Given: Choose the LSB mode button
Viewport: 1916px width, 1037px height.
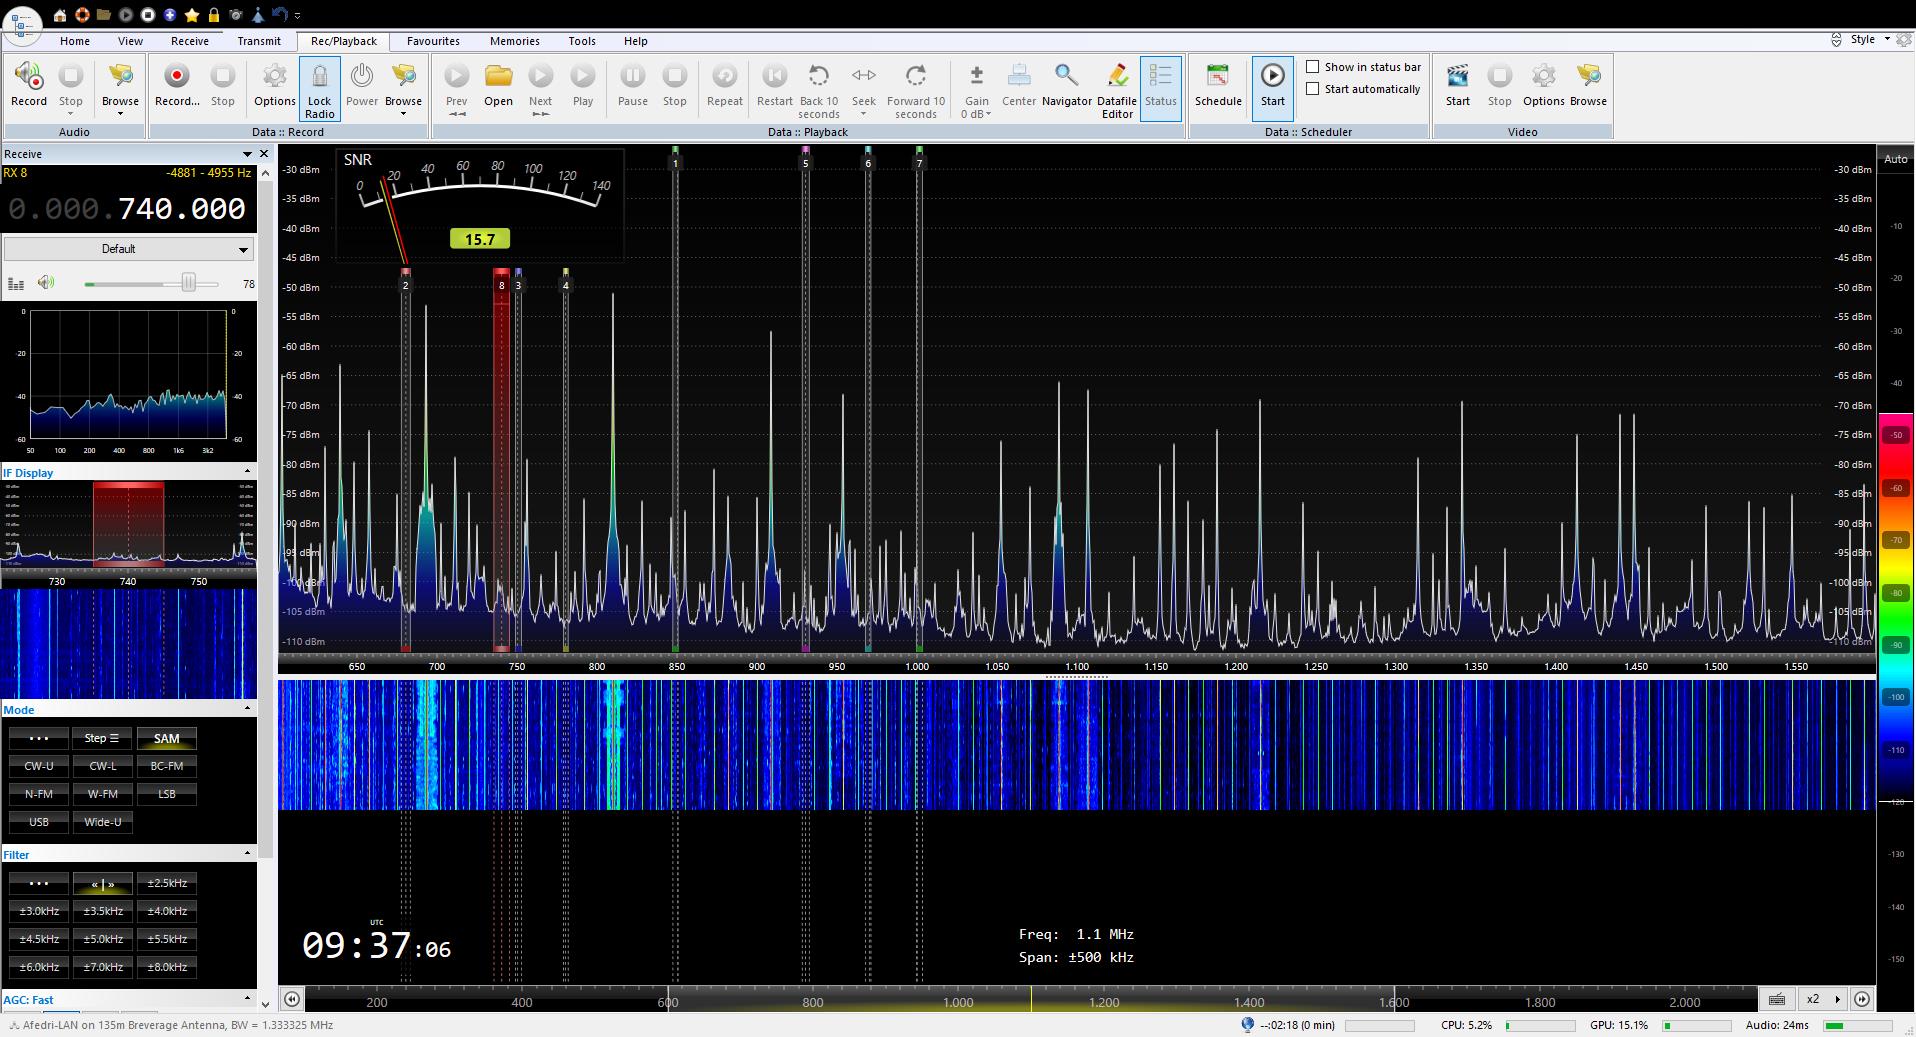Looking at the screenshot, I should 167,794.
